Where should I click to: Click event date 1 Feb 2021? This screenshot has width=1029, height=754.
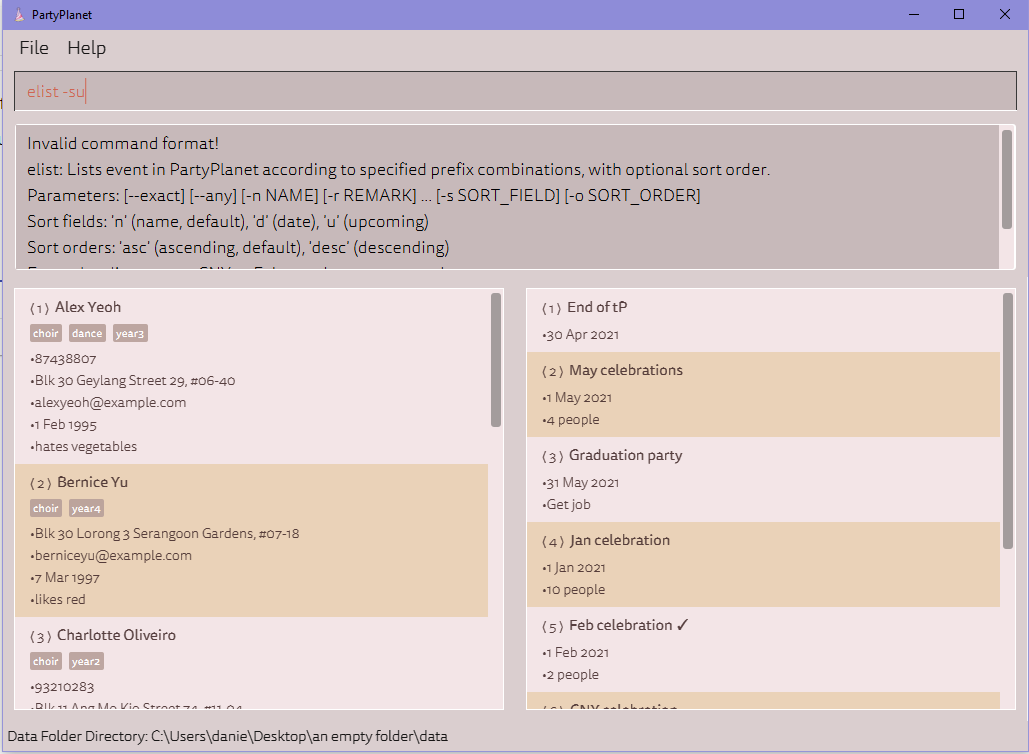click(576, 652)
